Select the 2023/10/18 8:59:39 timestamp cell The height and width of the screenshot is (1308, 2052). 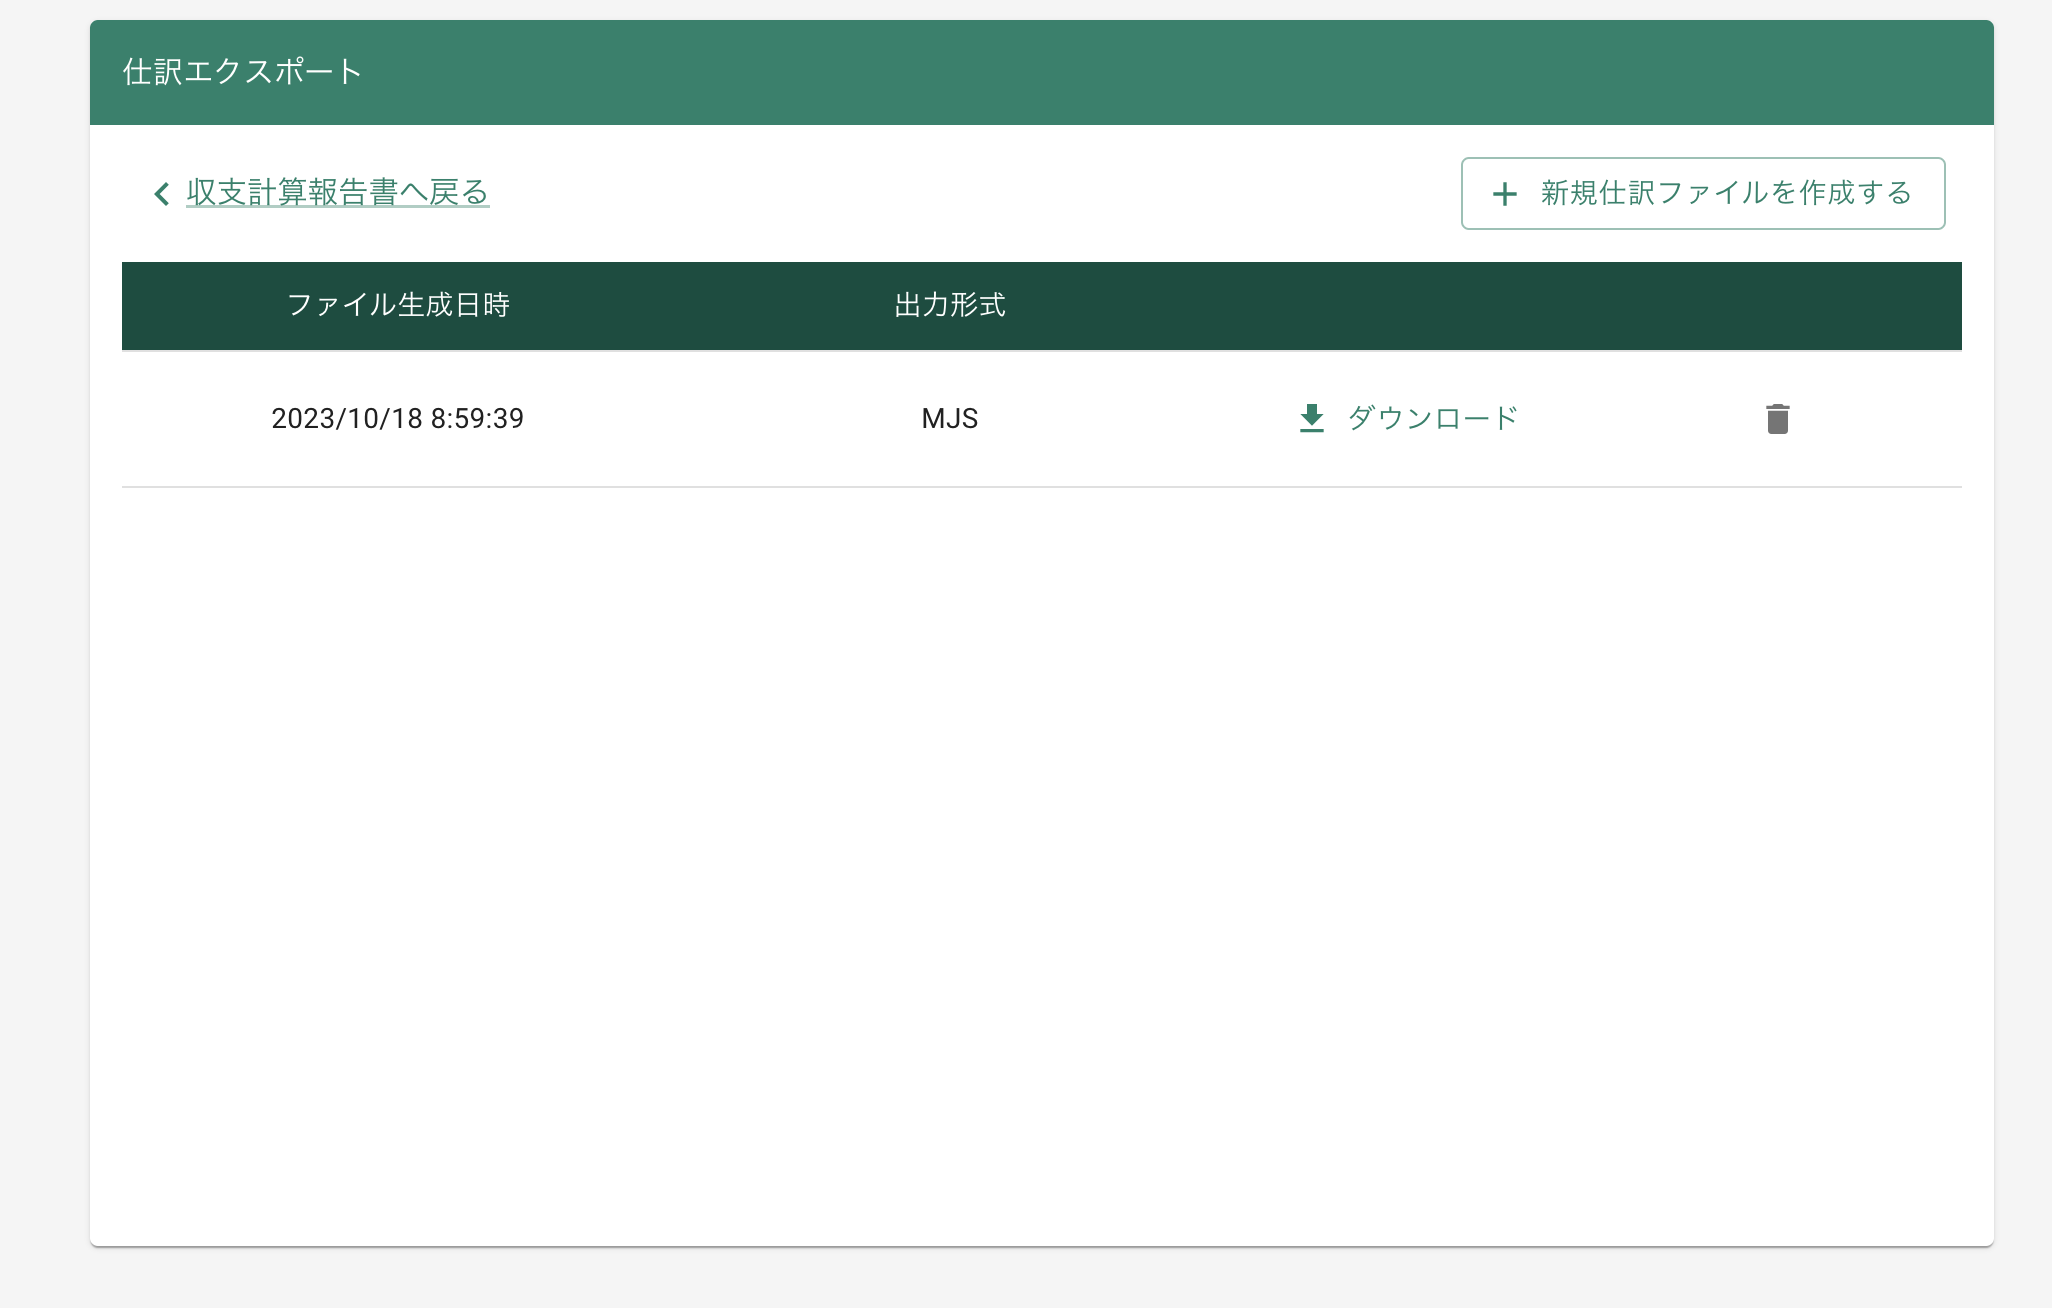(x=398, y=418)
